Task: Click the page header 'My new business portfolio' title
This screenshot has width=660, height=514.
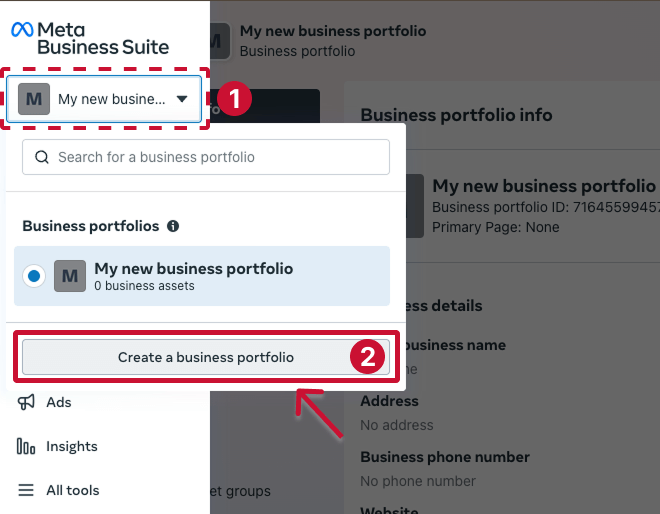Action: (x=333, y=31)
